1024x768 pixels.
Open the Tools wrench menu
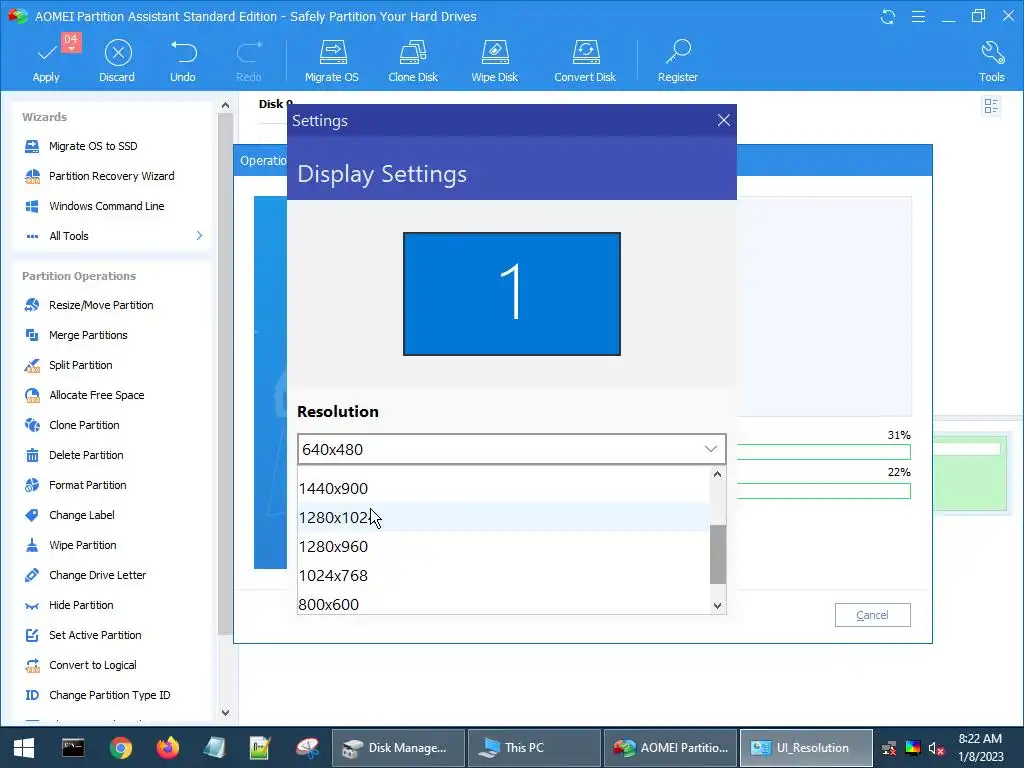[x=991, y=60]
